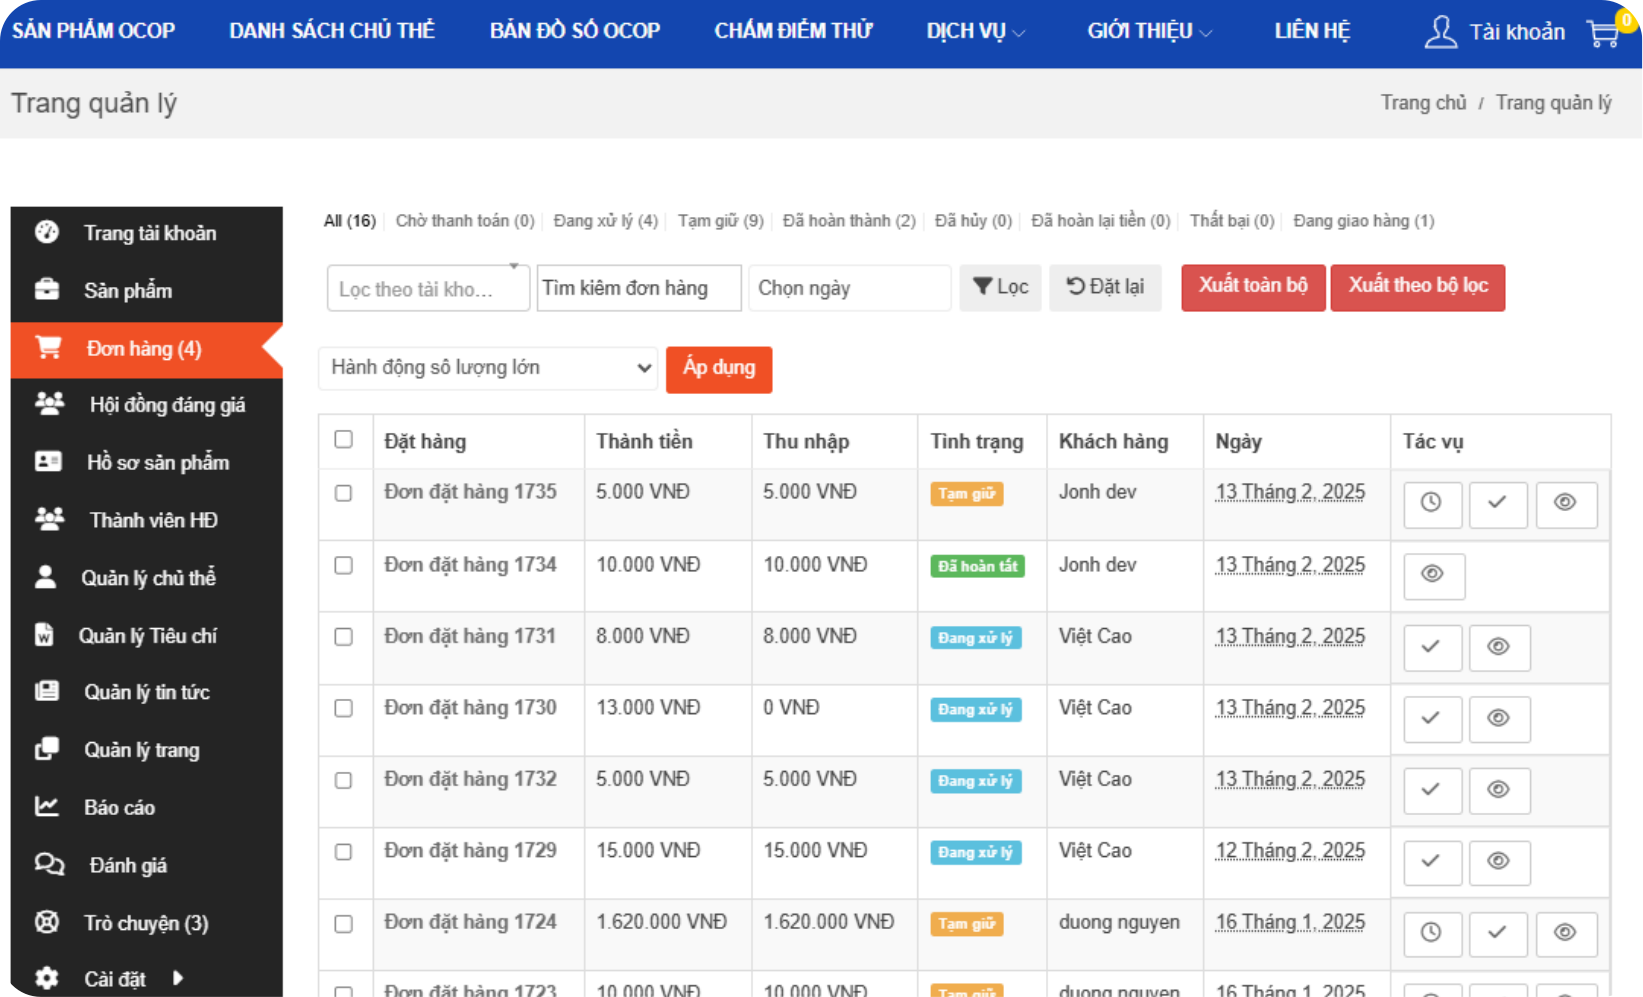Check the box for order 1730
Screen dimensions: 1643x997
click(344, 709)
